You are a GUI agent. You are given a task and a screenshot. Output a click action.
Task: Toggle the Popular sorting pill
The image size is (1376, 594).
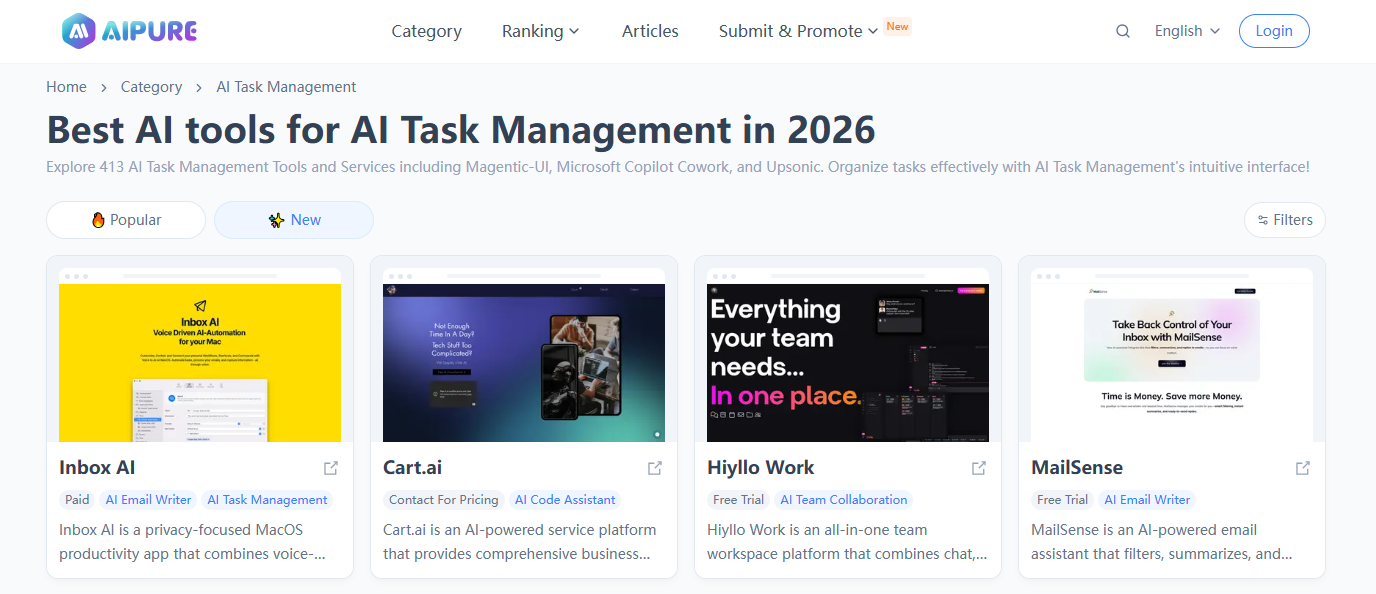click(125, 219)
